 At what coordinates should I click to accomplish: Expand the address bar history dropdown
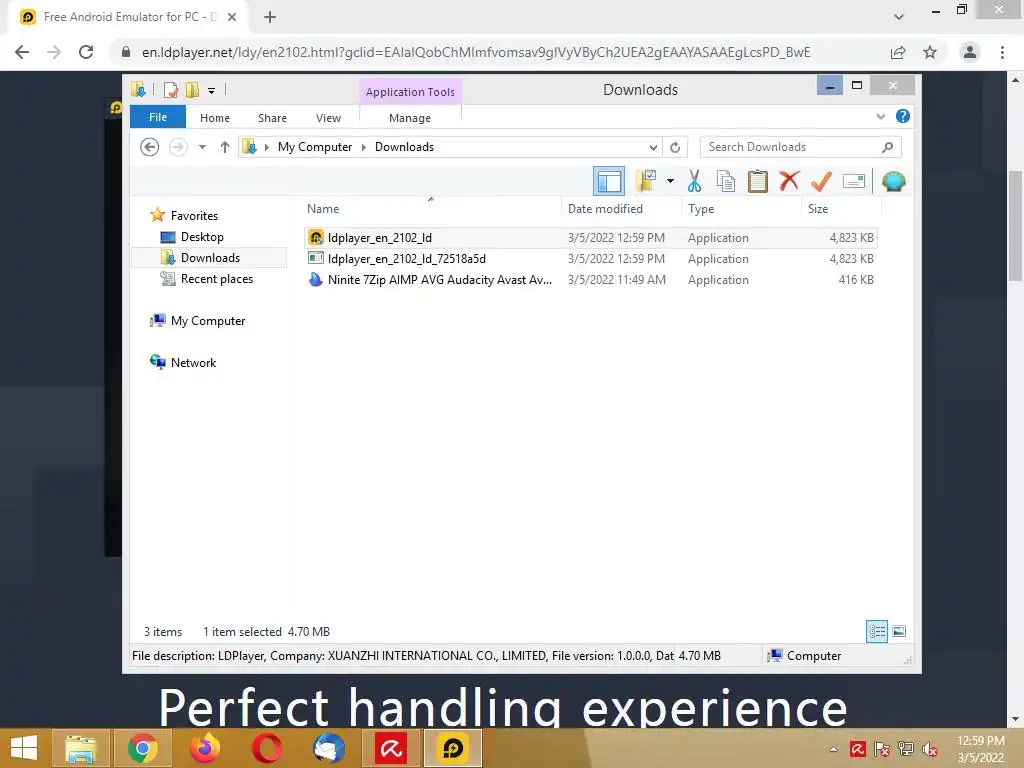pos(653,148)
